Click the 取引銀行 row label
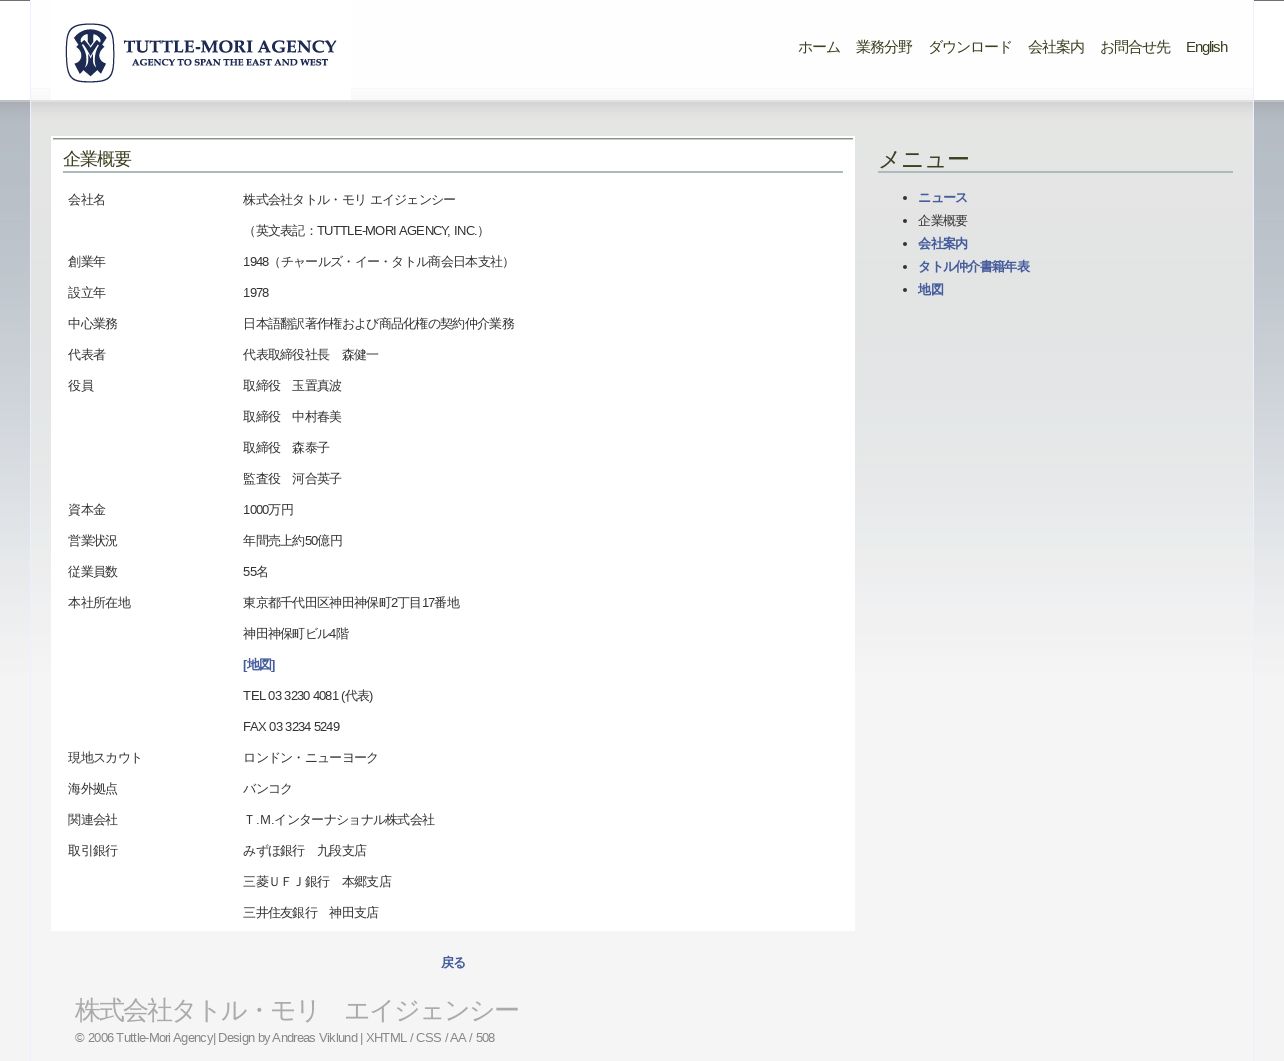 click(x=93, y=851)
